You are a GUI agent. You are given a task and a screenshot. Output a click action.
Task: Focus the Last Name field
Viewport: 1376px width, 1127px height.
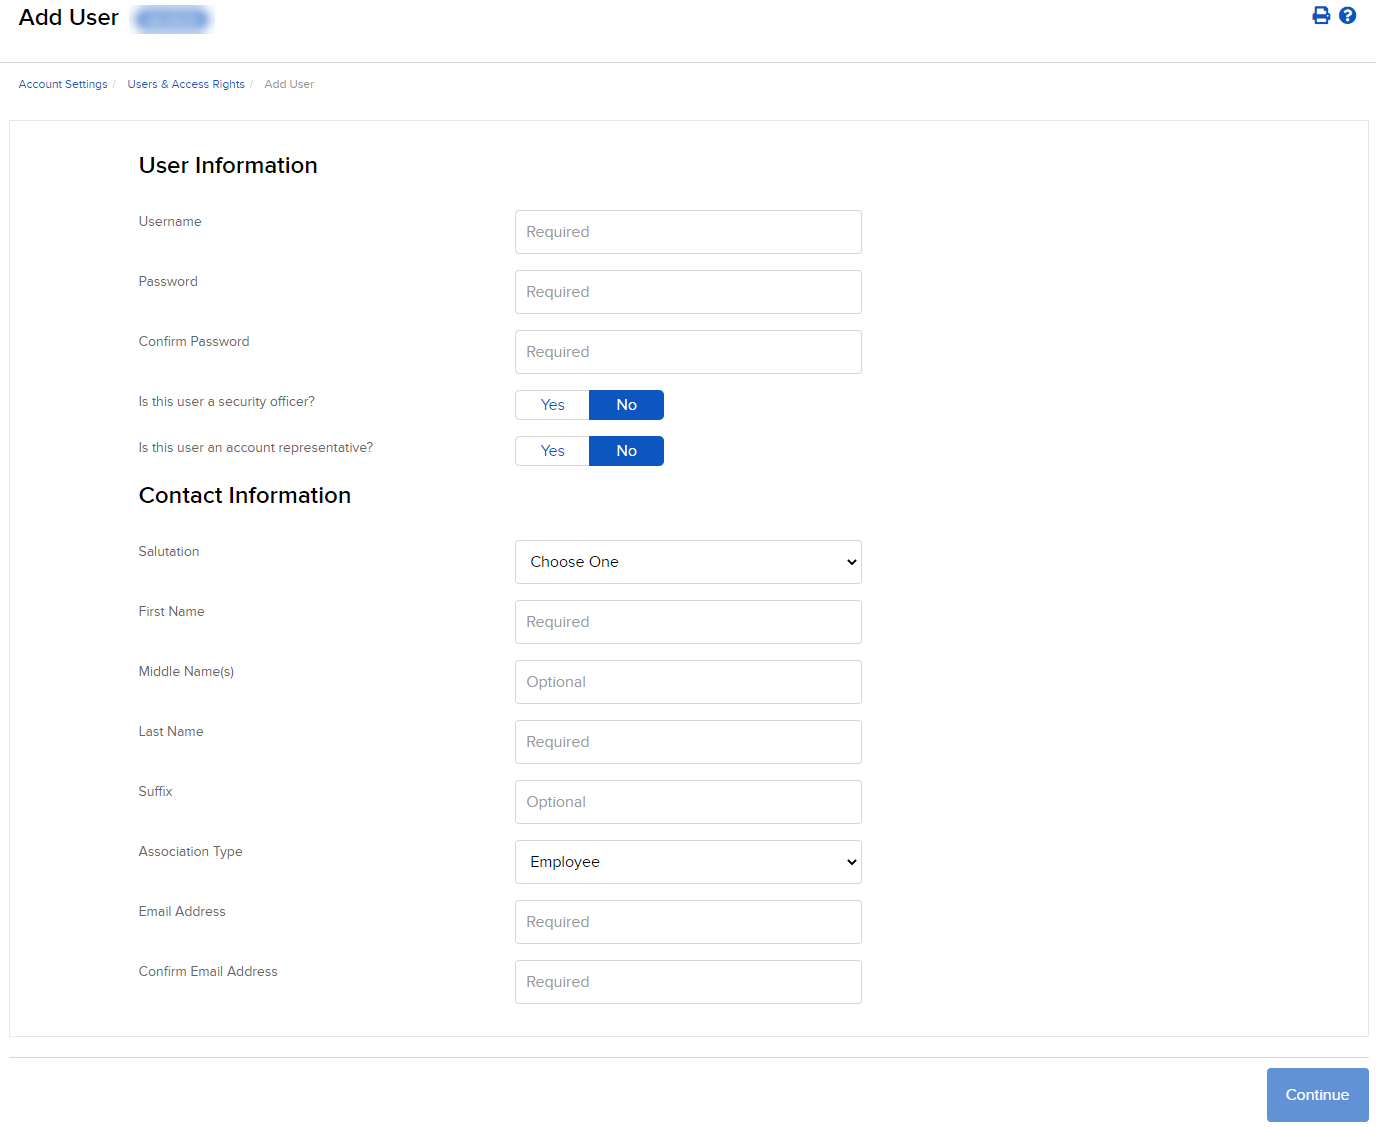click(688, 742)
